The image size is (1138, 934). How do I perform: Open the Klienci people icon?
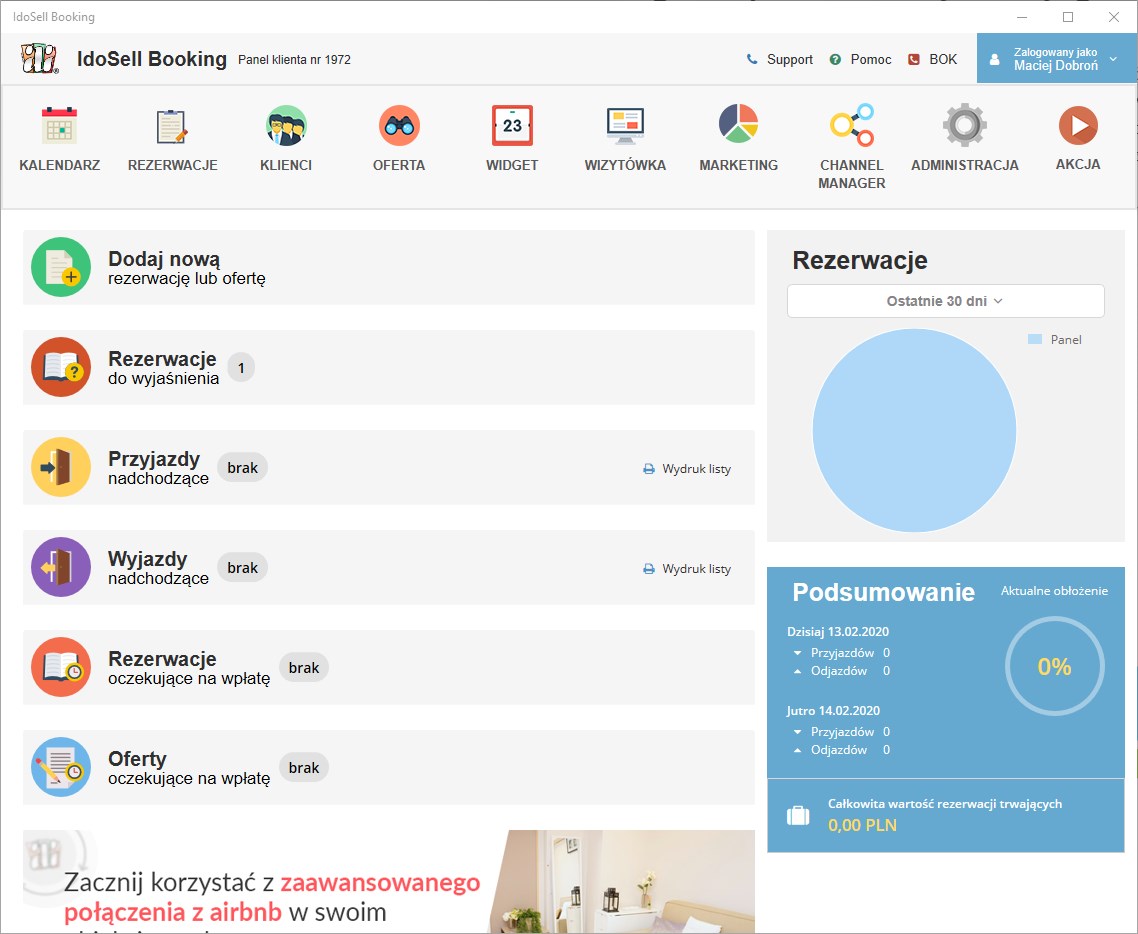pyautogui.click(x=286, y=126)
